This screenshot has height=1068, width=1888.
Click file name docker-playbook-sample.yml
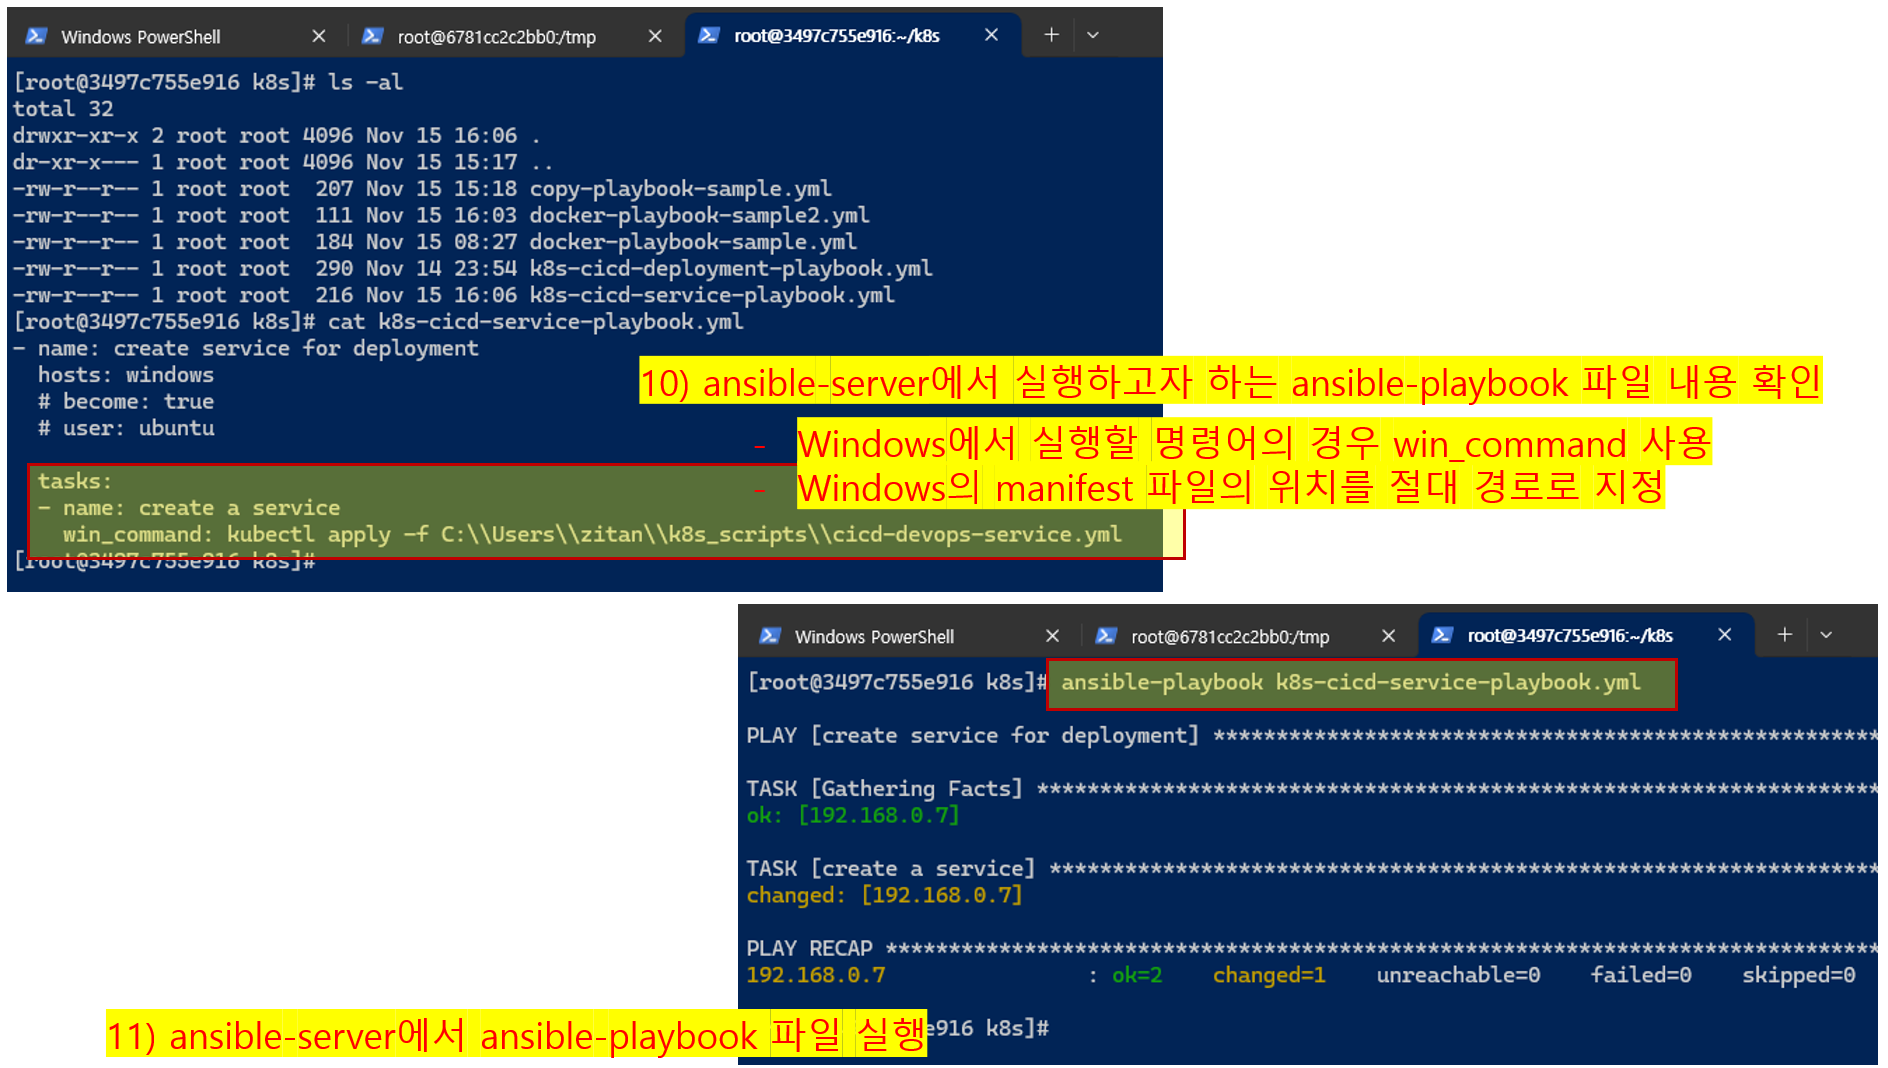click(x=693, y=241)
